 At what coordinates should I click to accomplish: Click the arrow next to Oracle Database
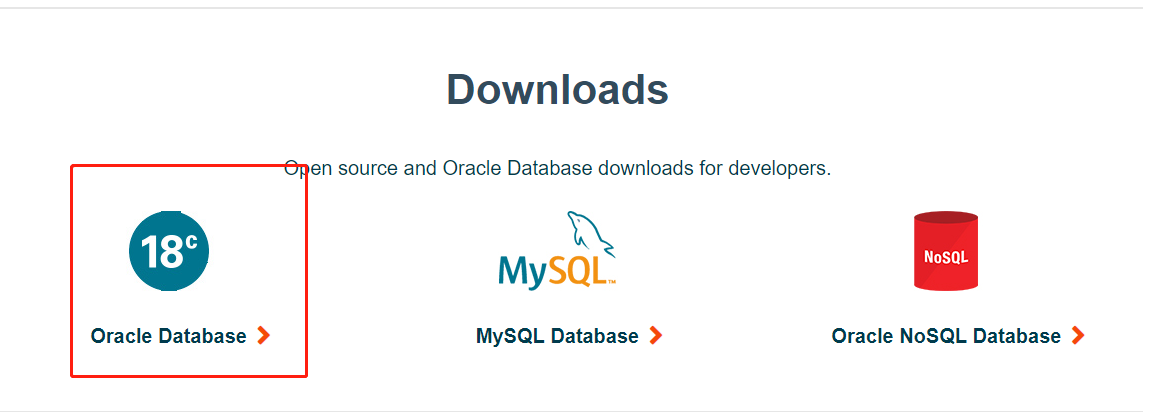coord(263,336)
